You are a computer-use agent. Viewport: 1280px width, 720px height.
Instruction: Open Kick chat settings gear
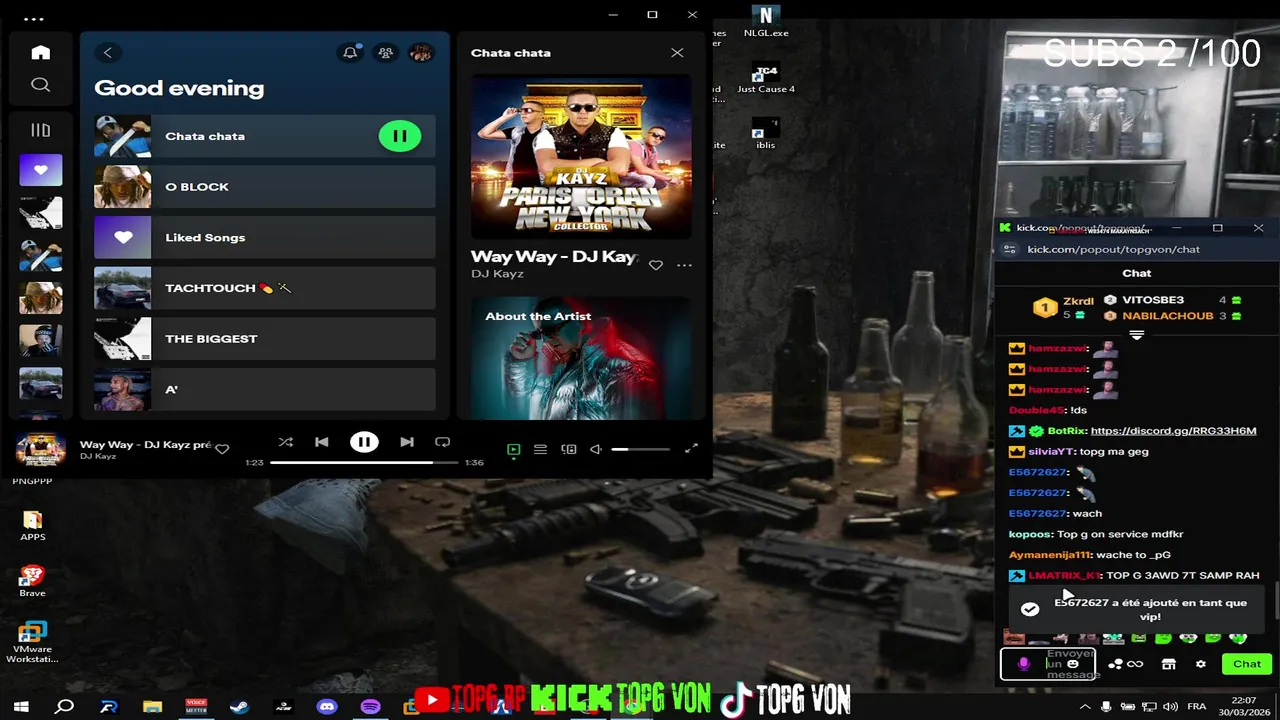click(1201, 664)
